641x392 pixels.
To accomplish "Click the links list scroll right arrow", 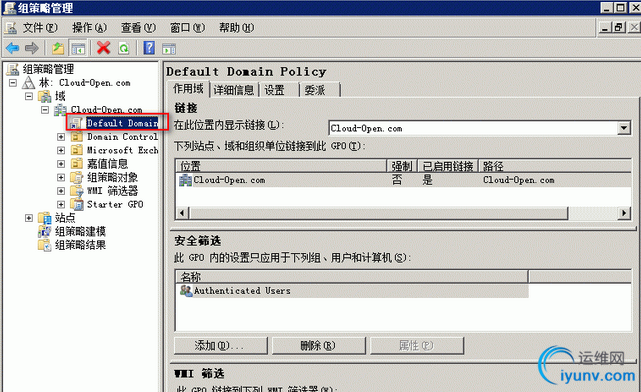I will point(624,213).
